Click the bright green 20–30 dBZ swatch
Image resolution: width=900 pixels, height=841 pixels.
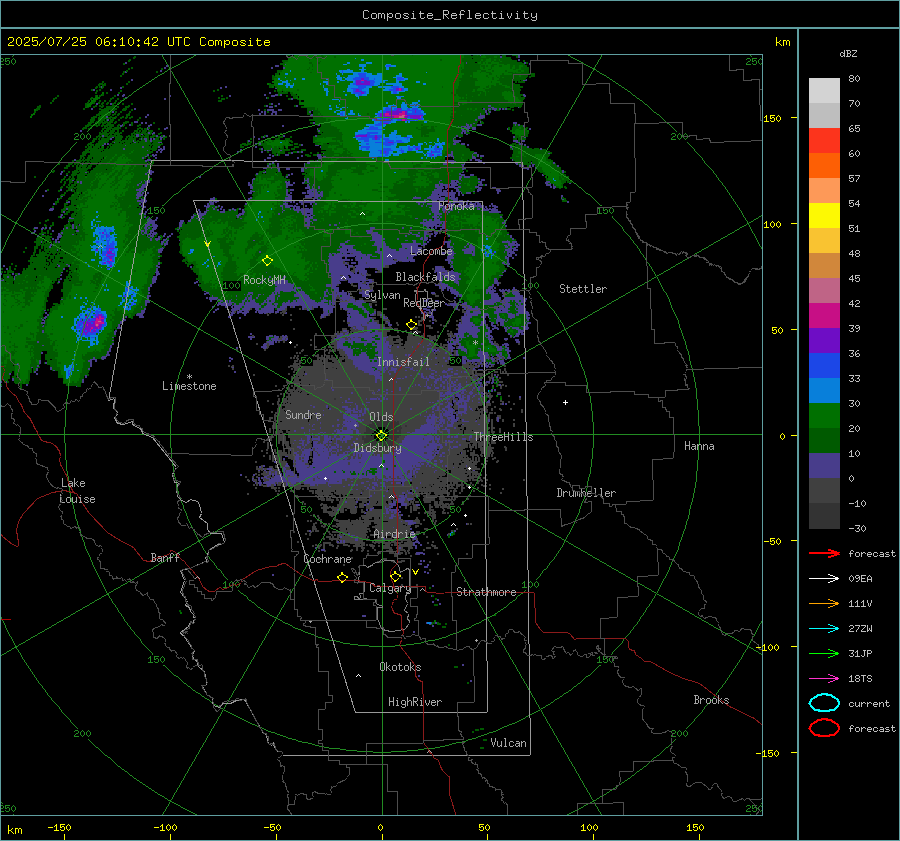coord(824,415)
